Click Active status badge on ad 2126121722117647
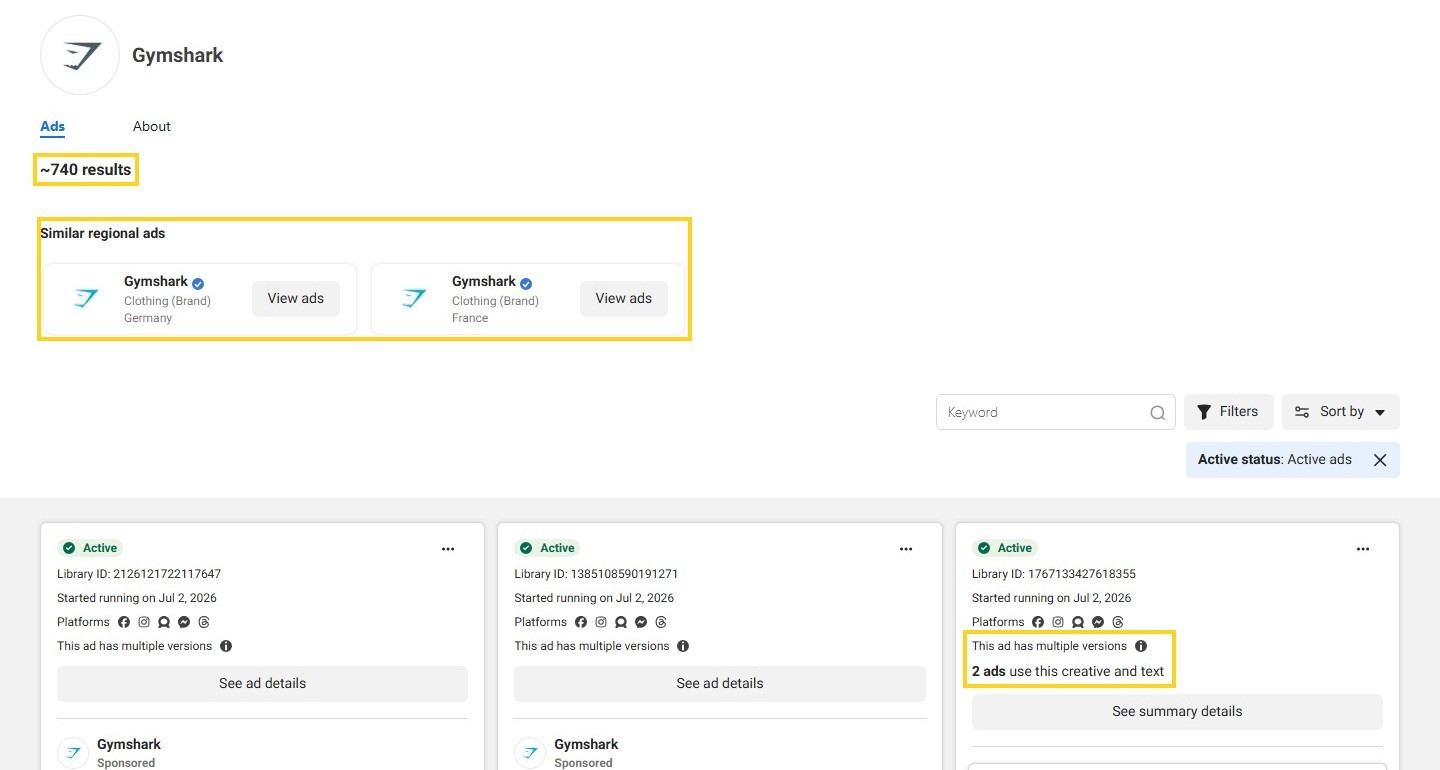Screen dimensions: 1440x770 click(x=89, y=548)
